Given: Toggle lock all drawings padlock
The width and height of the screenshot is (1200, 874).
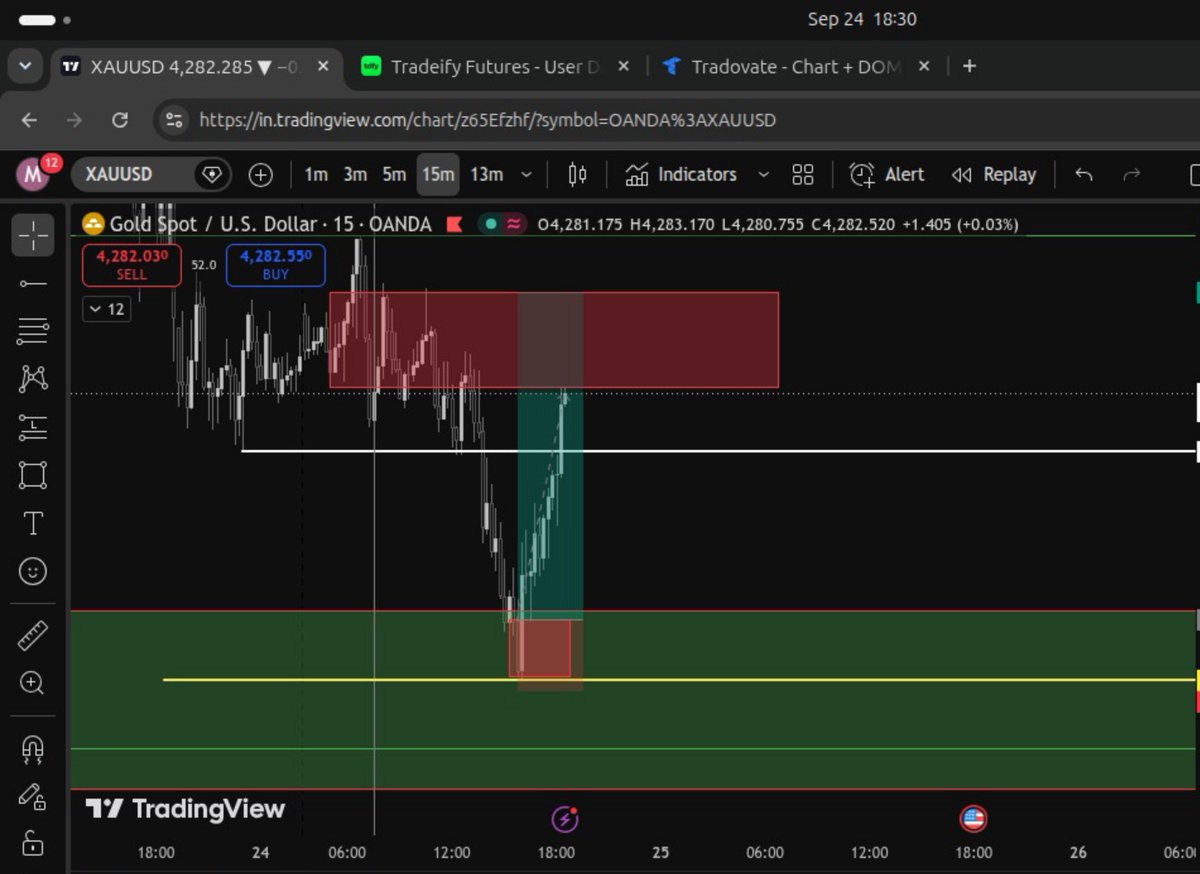Looking at the screenshot, I should [33, 843].
